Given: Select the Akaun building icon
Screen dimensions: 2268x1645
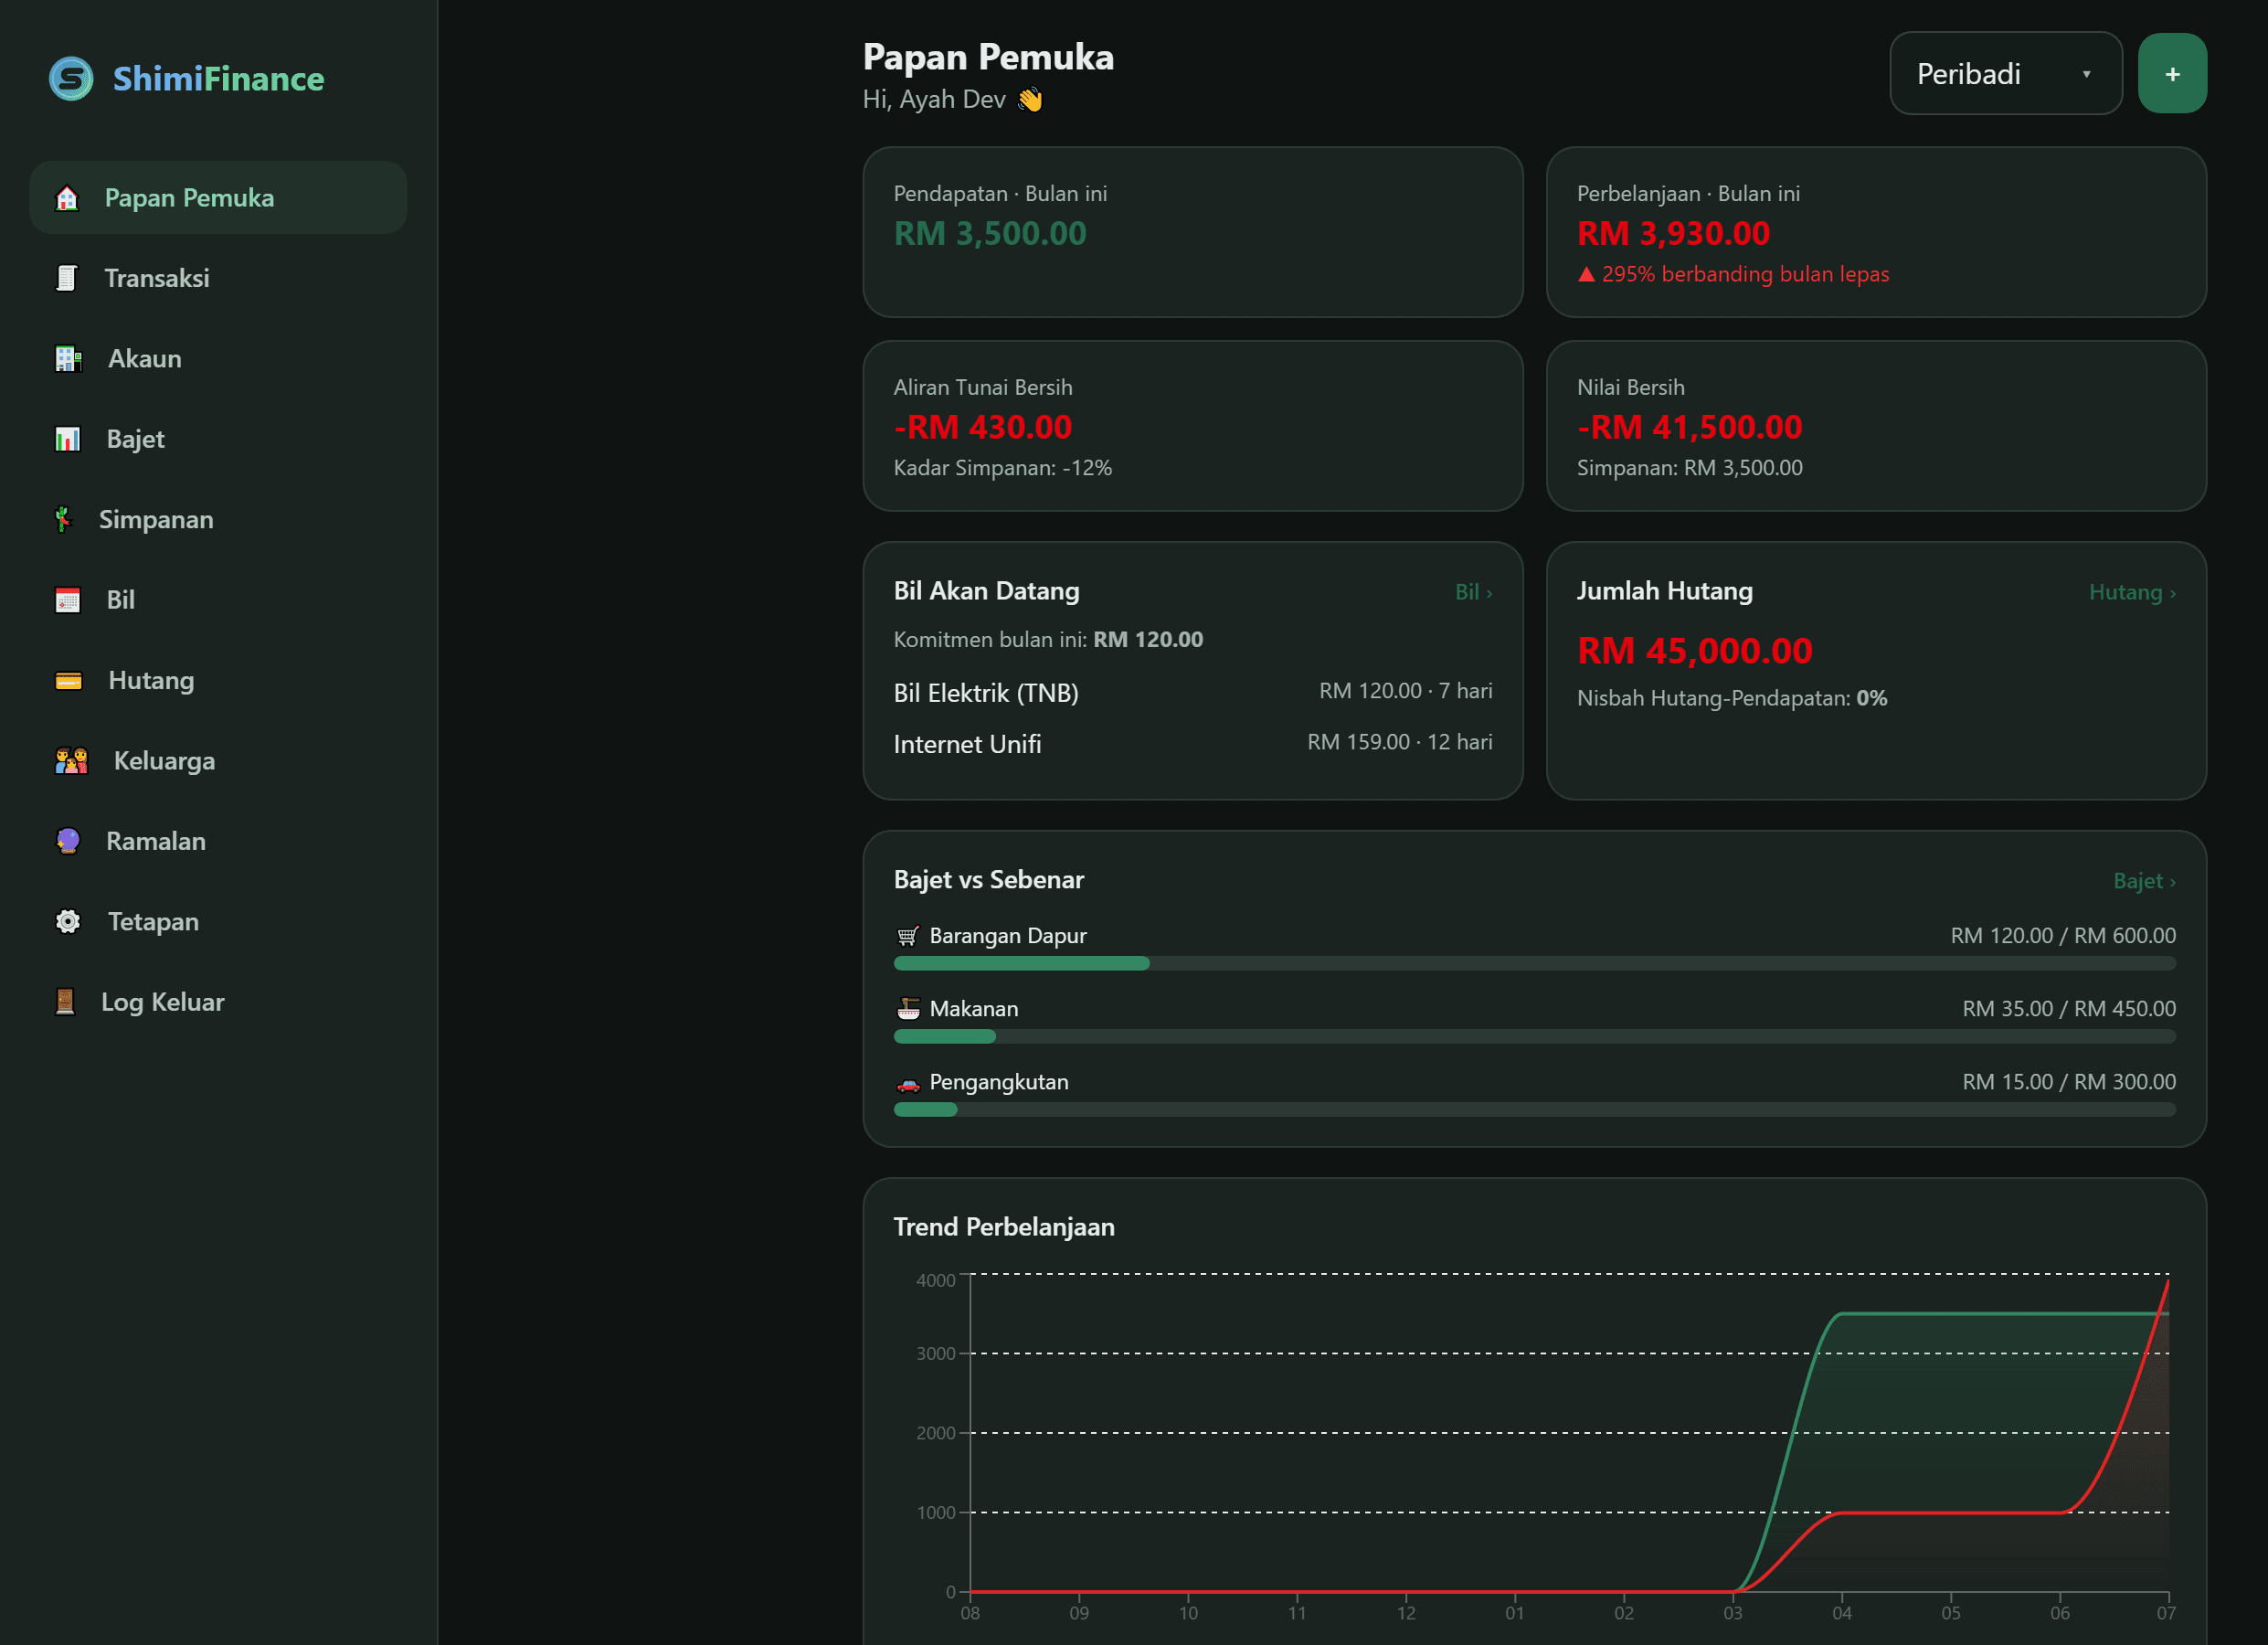Looking at the screenshot, I should click(x=68, y=359).
